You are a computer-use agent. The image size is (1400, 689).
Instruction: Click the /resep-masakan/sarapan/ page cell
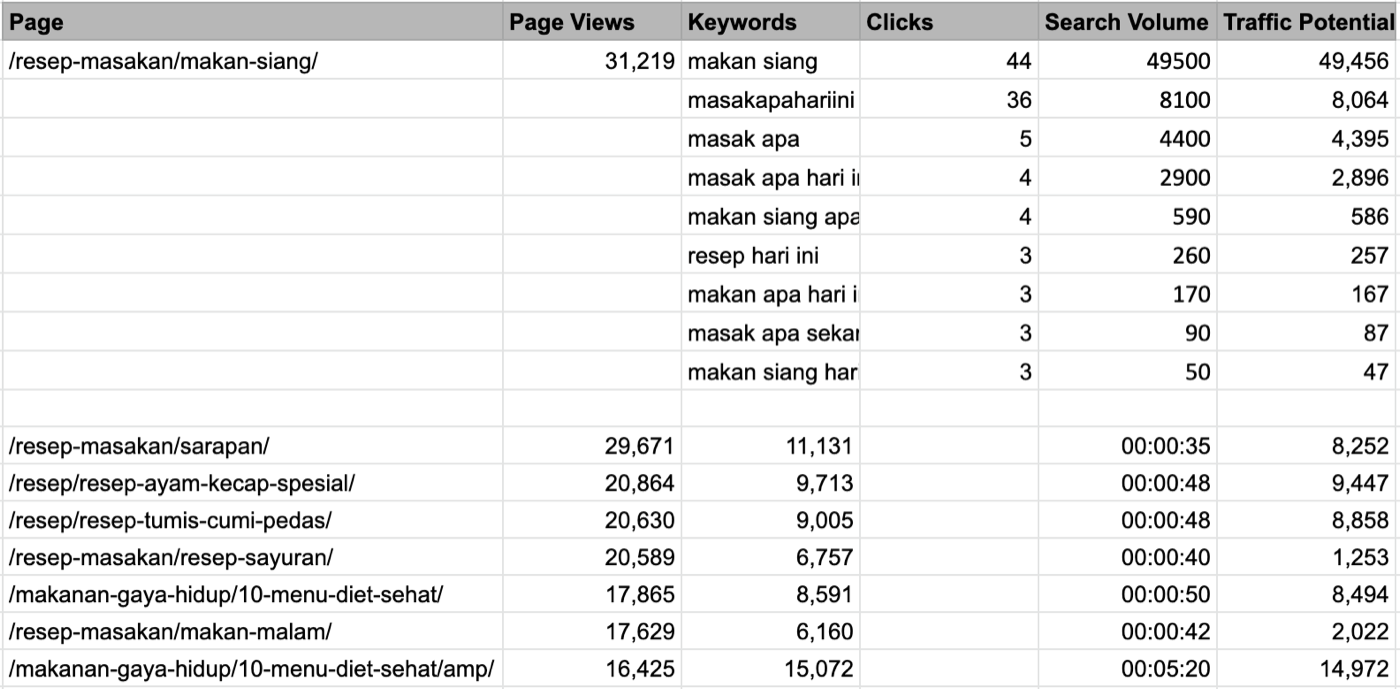coord(252,446)
